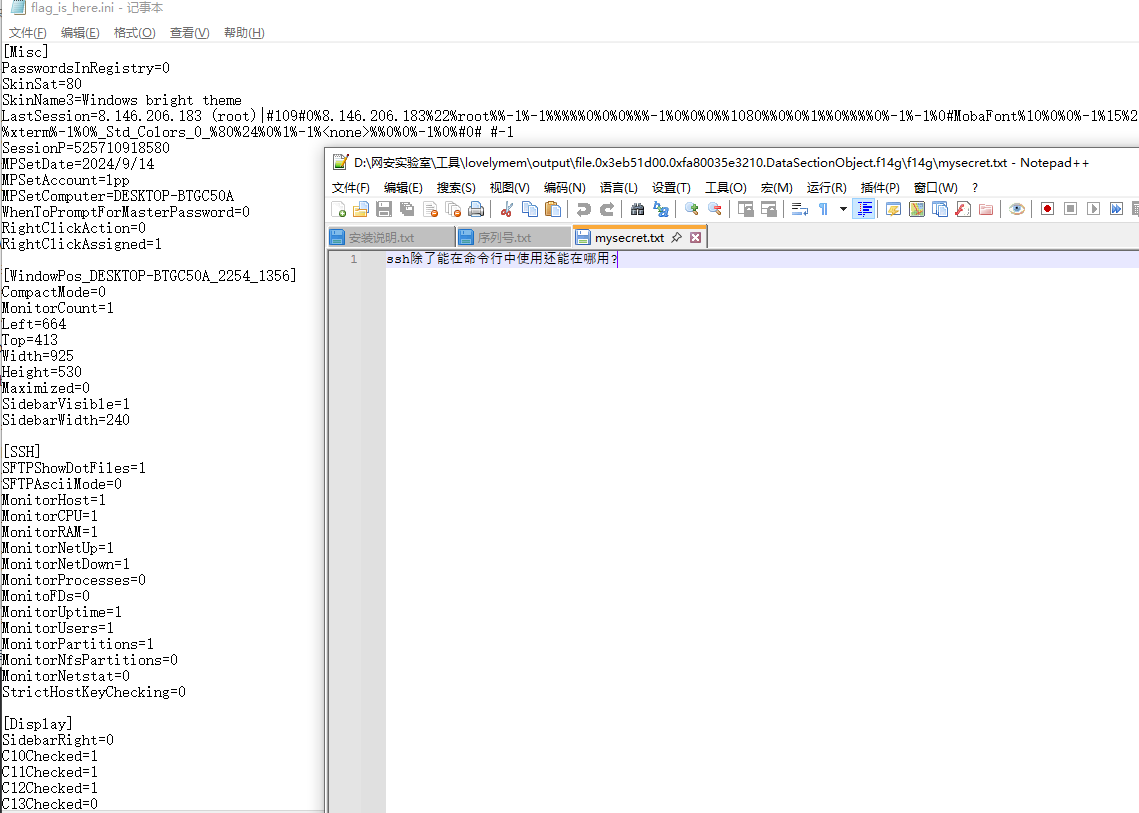Open 文件(F) menu in the 记事本 window
Screen dimensions: 1139x813
(28, 33)
